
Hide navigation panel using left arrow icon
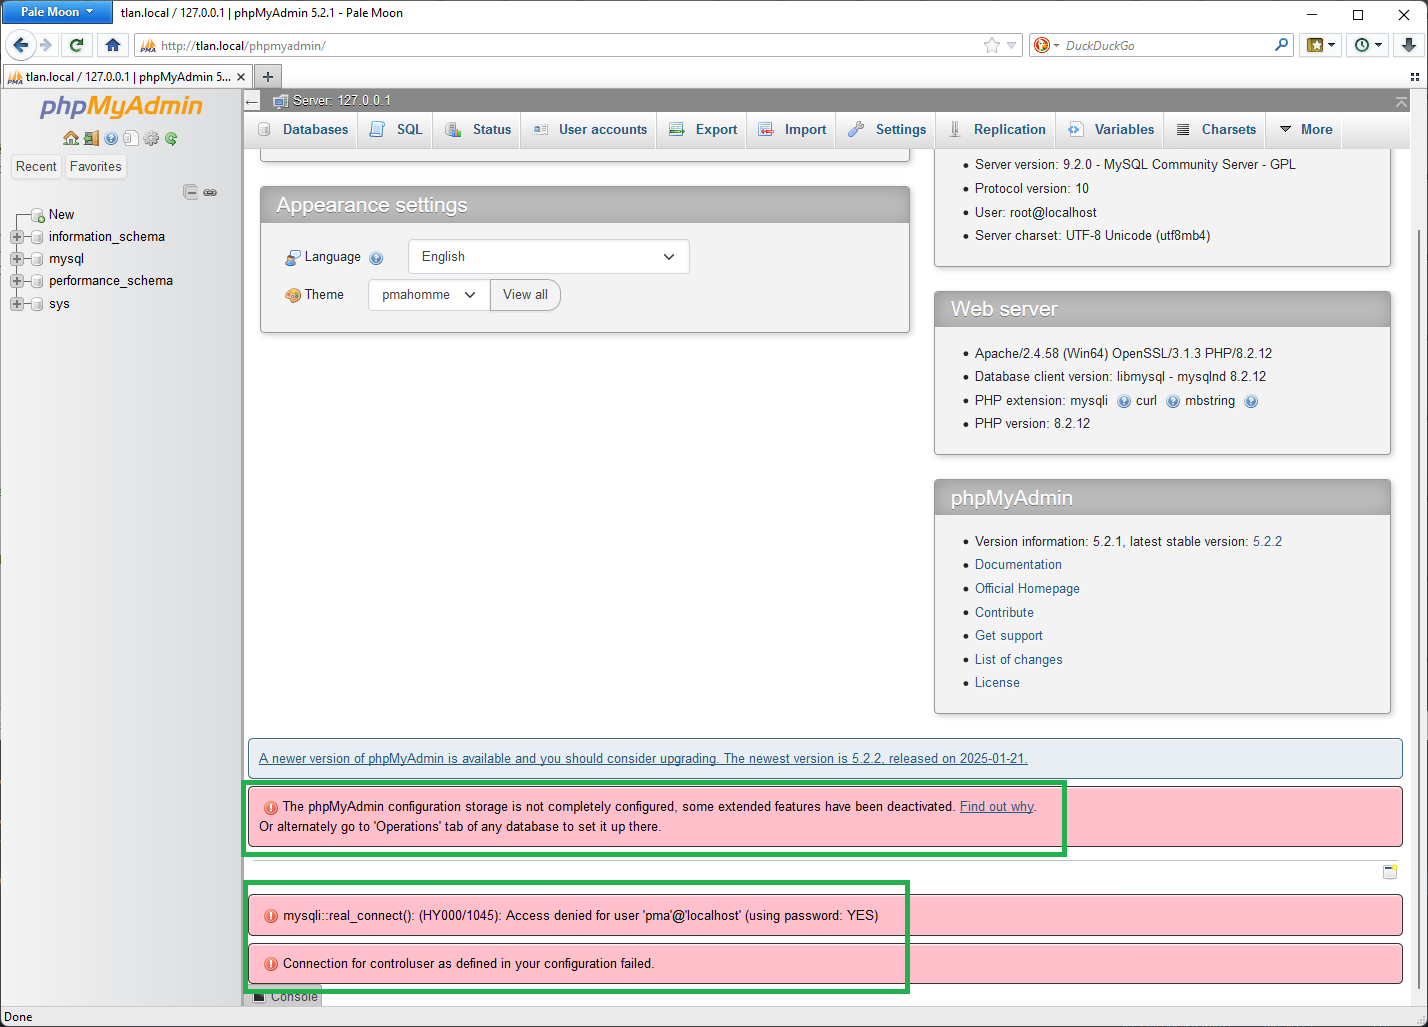[x=252, y=101]
